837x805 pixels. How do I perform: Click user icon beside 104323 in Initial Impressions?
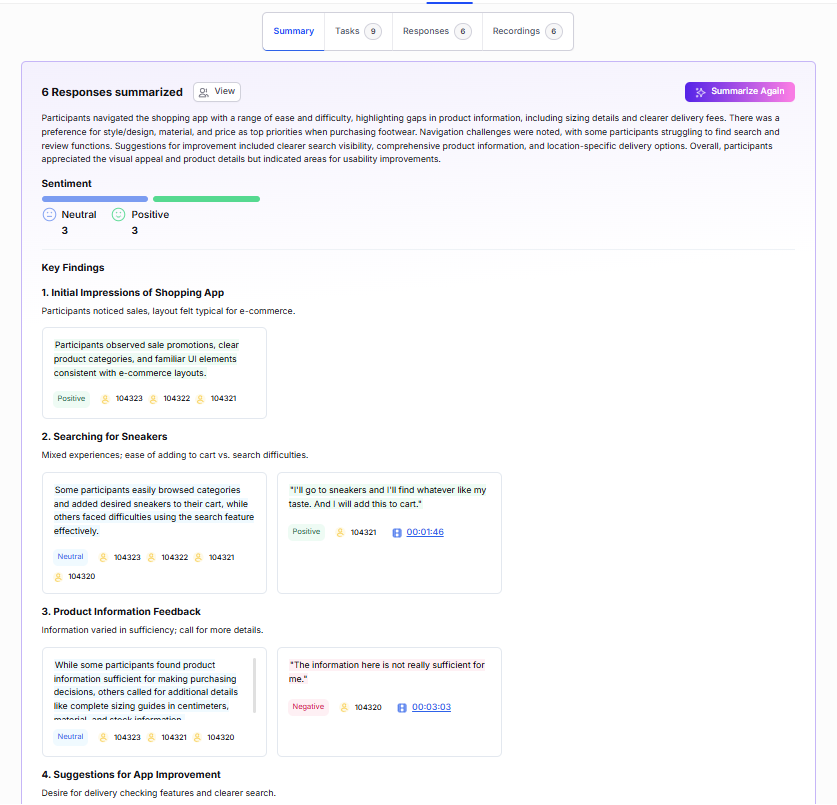(x=105, y=399)
